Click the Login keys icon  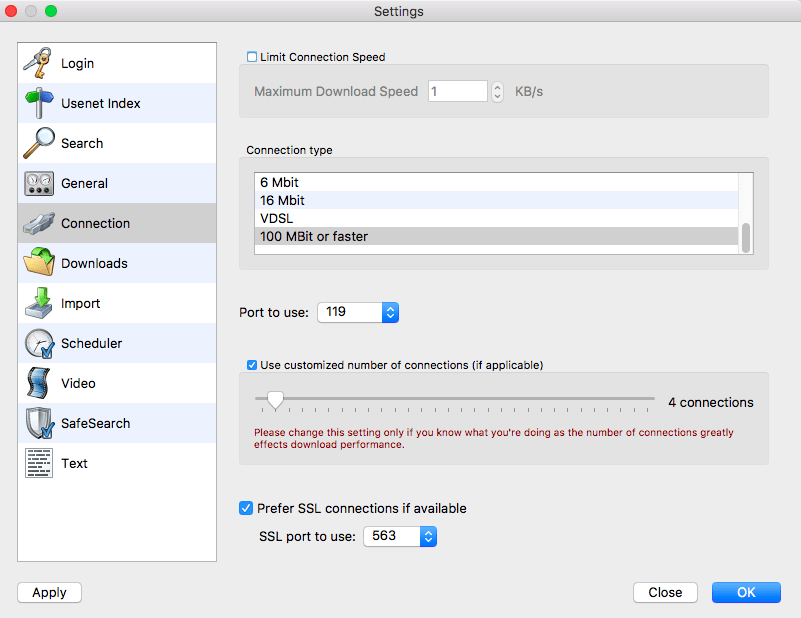click(38, 63)
